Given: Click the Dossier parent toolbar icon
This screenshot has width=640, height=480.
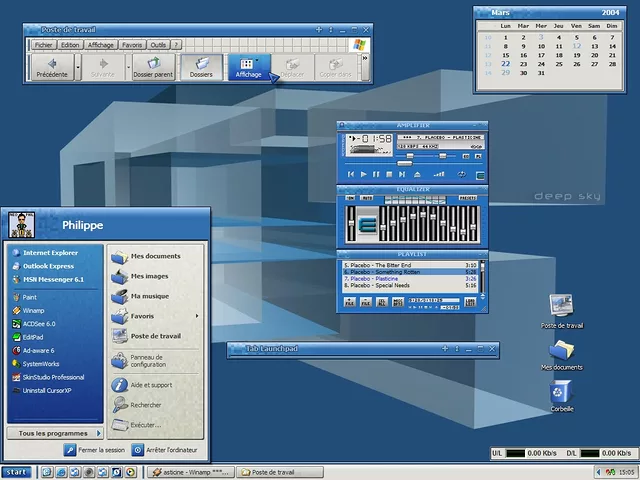Looking at the screenshot, I should 153,67.
